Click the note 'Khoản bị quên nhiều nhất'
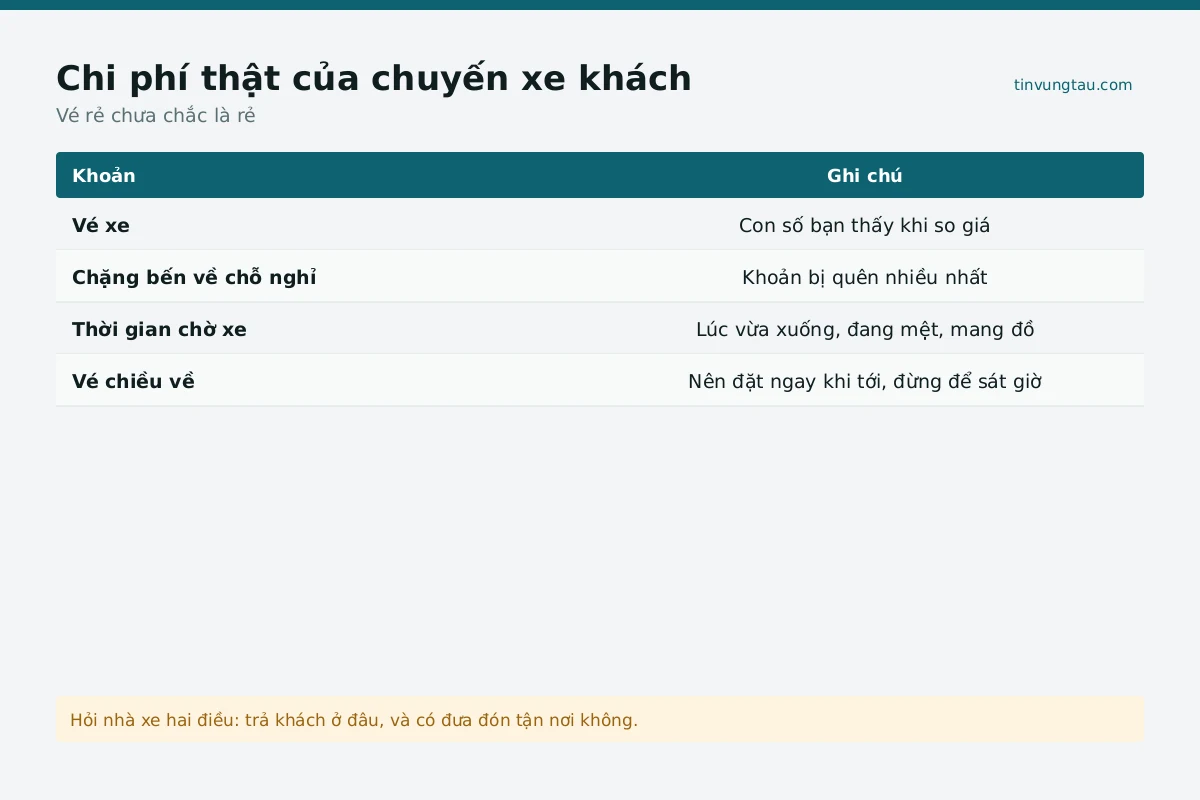1200x800 pixels. (x=865, y=277)
